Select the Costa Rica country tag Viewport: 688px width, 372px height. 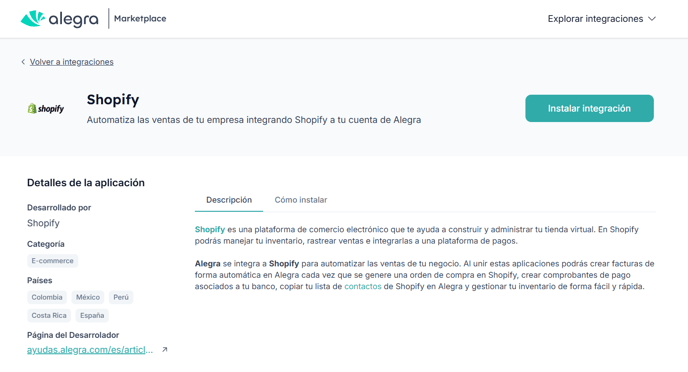click(49, 315)
